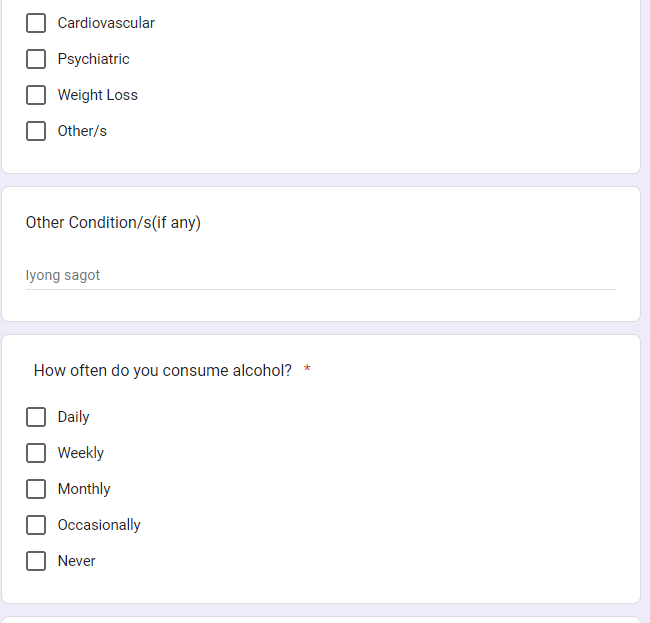Viewport: 650px width, 623px height.
Task: Click the 'Never' label text
Action: [76, 561]
